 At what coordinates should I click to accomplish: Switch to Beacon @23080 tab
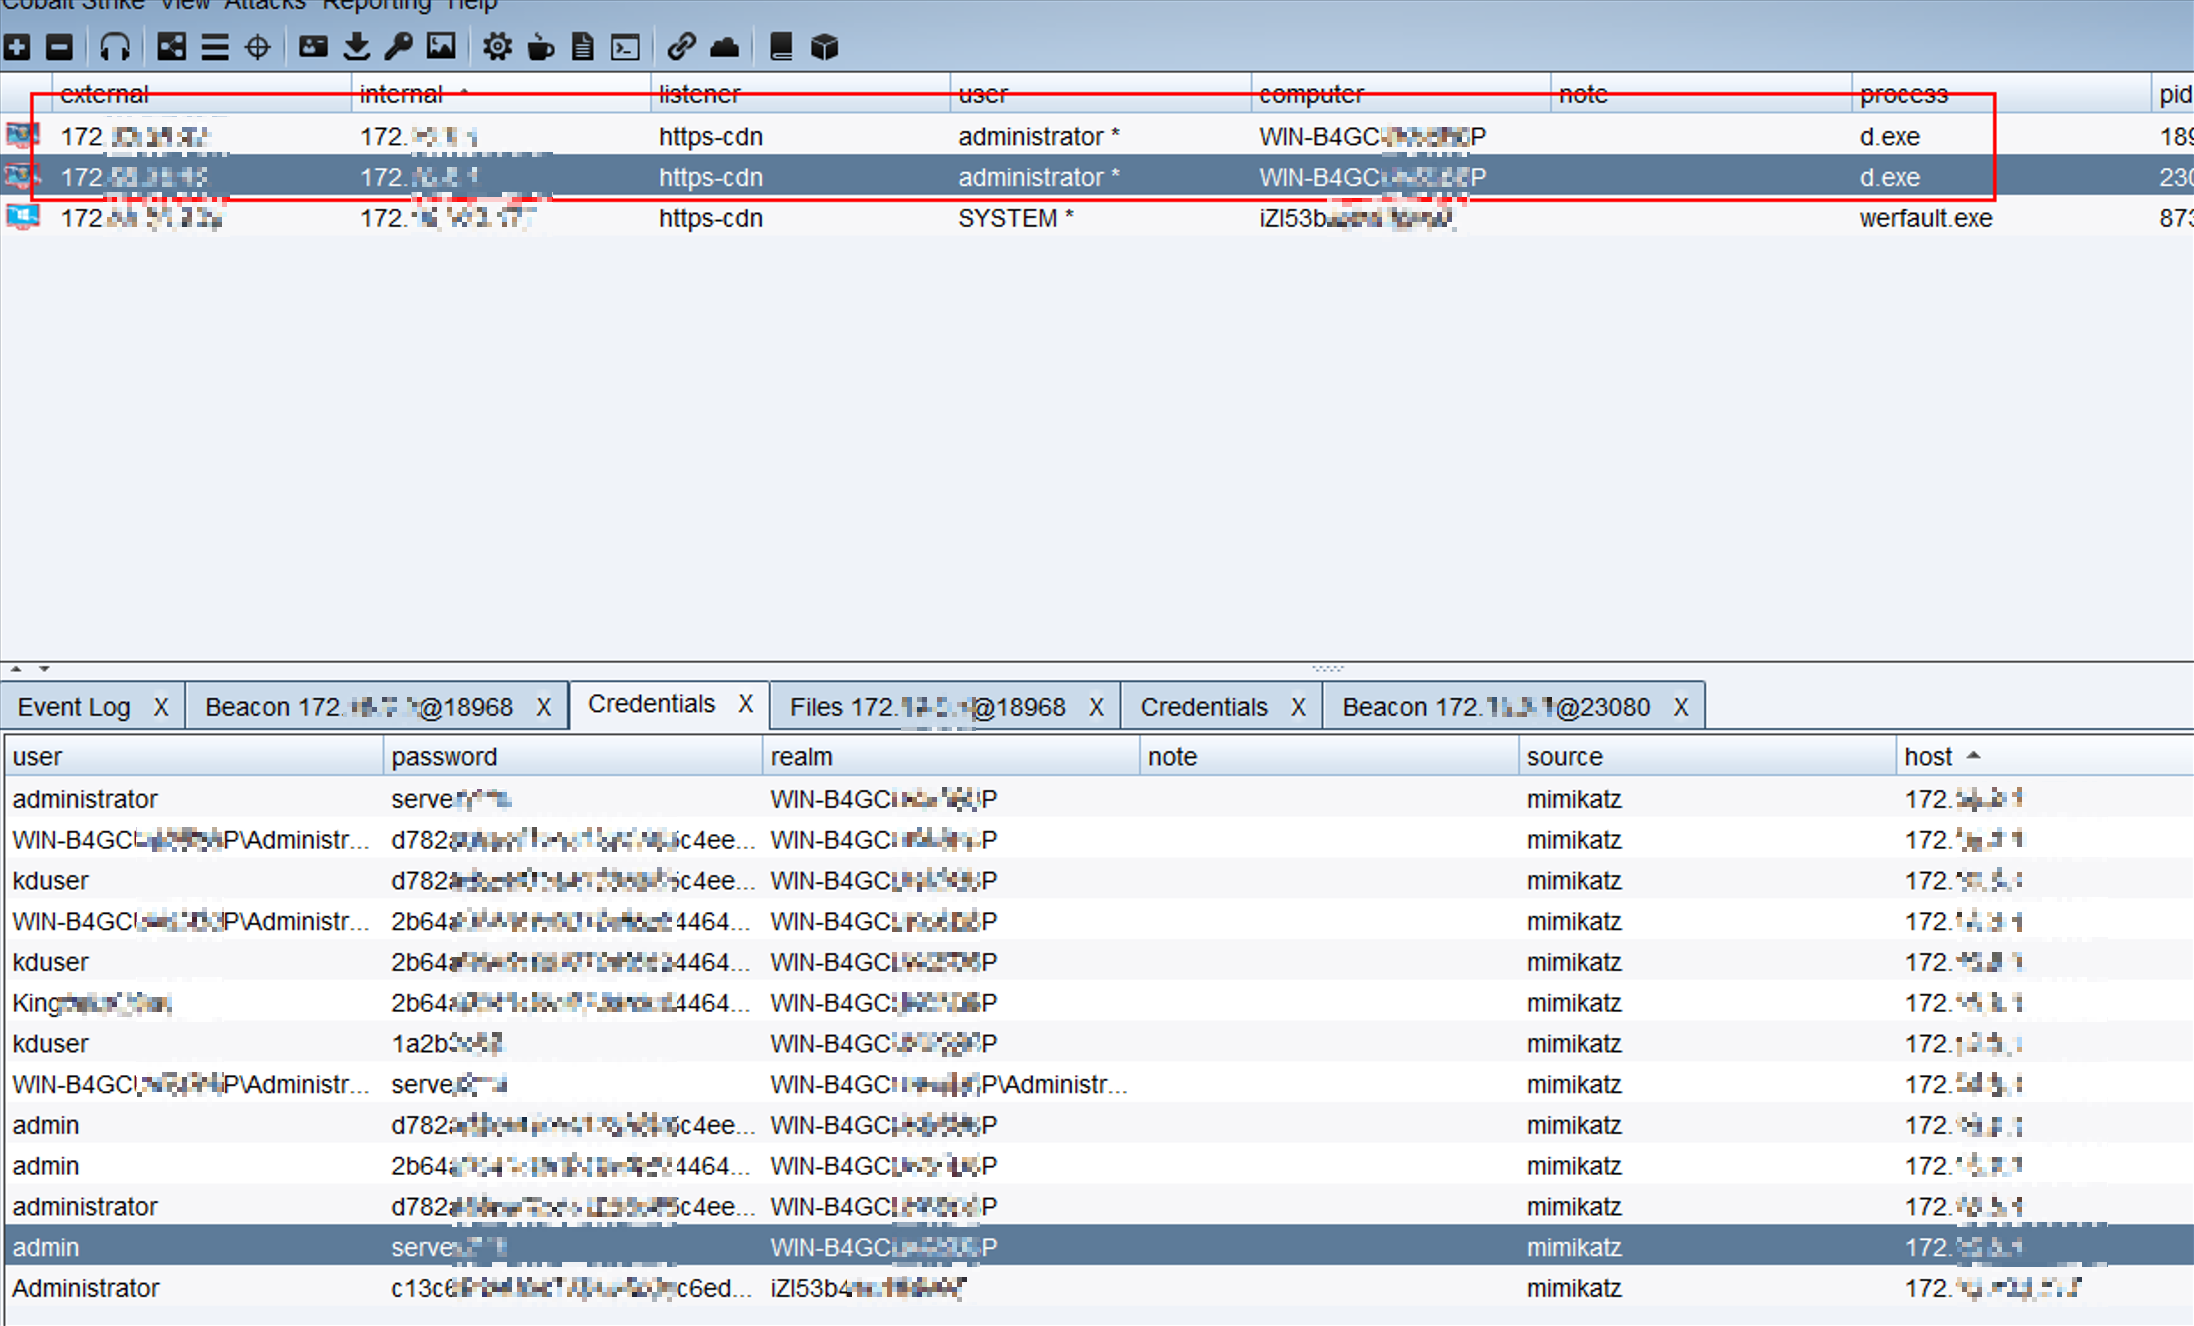click(x=1495, y=707)
